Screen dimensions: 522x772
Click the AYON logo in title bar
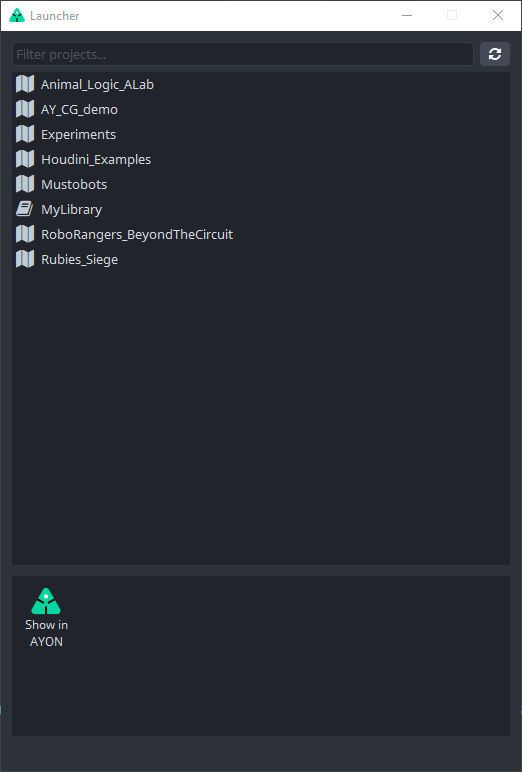(x=17, y=15)
